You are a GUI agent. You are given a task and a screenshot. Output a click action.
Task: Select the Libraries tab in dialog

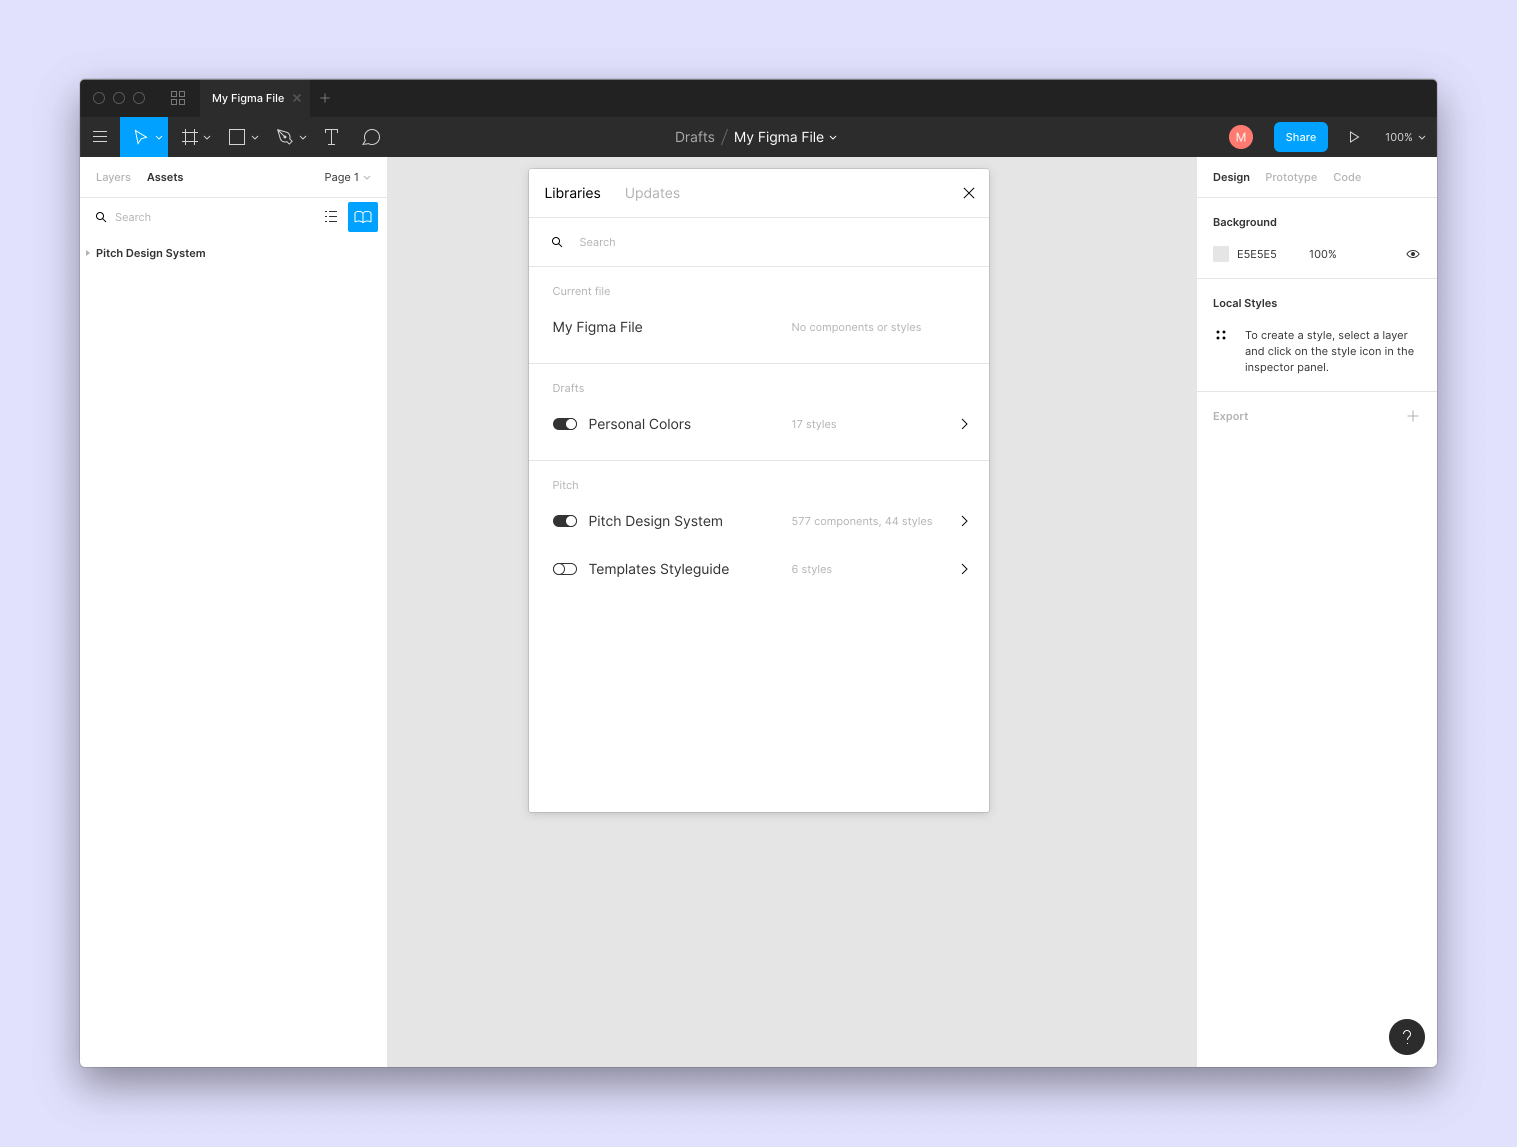pyautogui.click(x=572, y=193)
